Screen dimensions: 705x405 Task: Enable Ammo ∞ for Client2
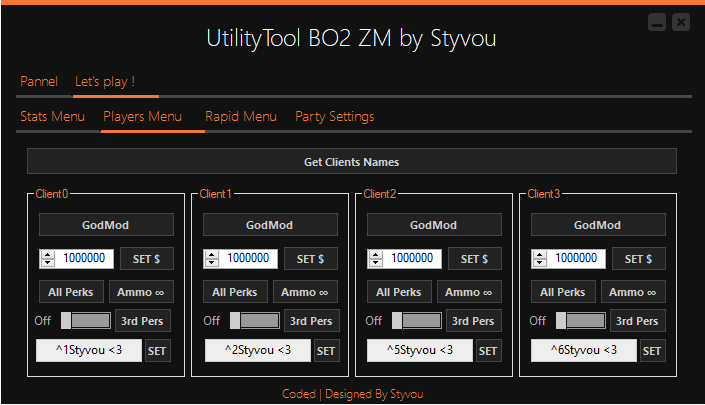click(469, 292)
